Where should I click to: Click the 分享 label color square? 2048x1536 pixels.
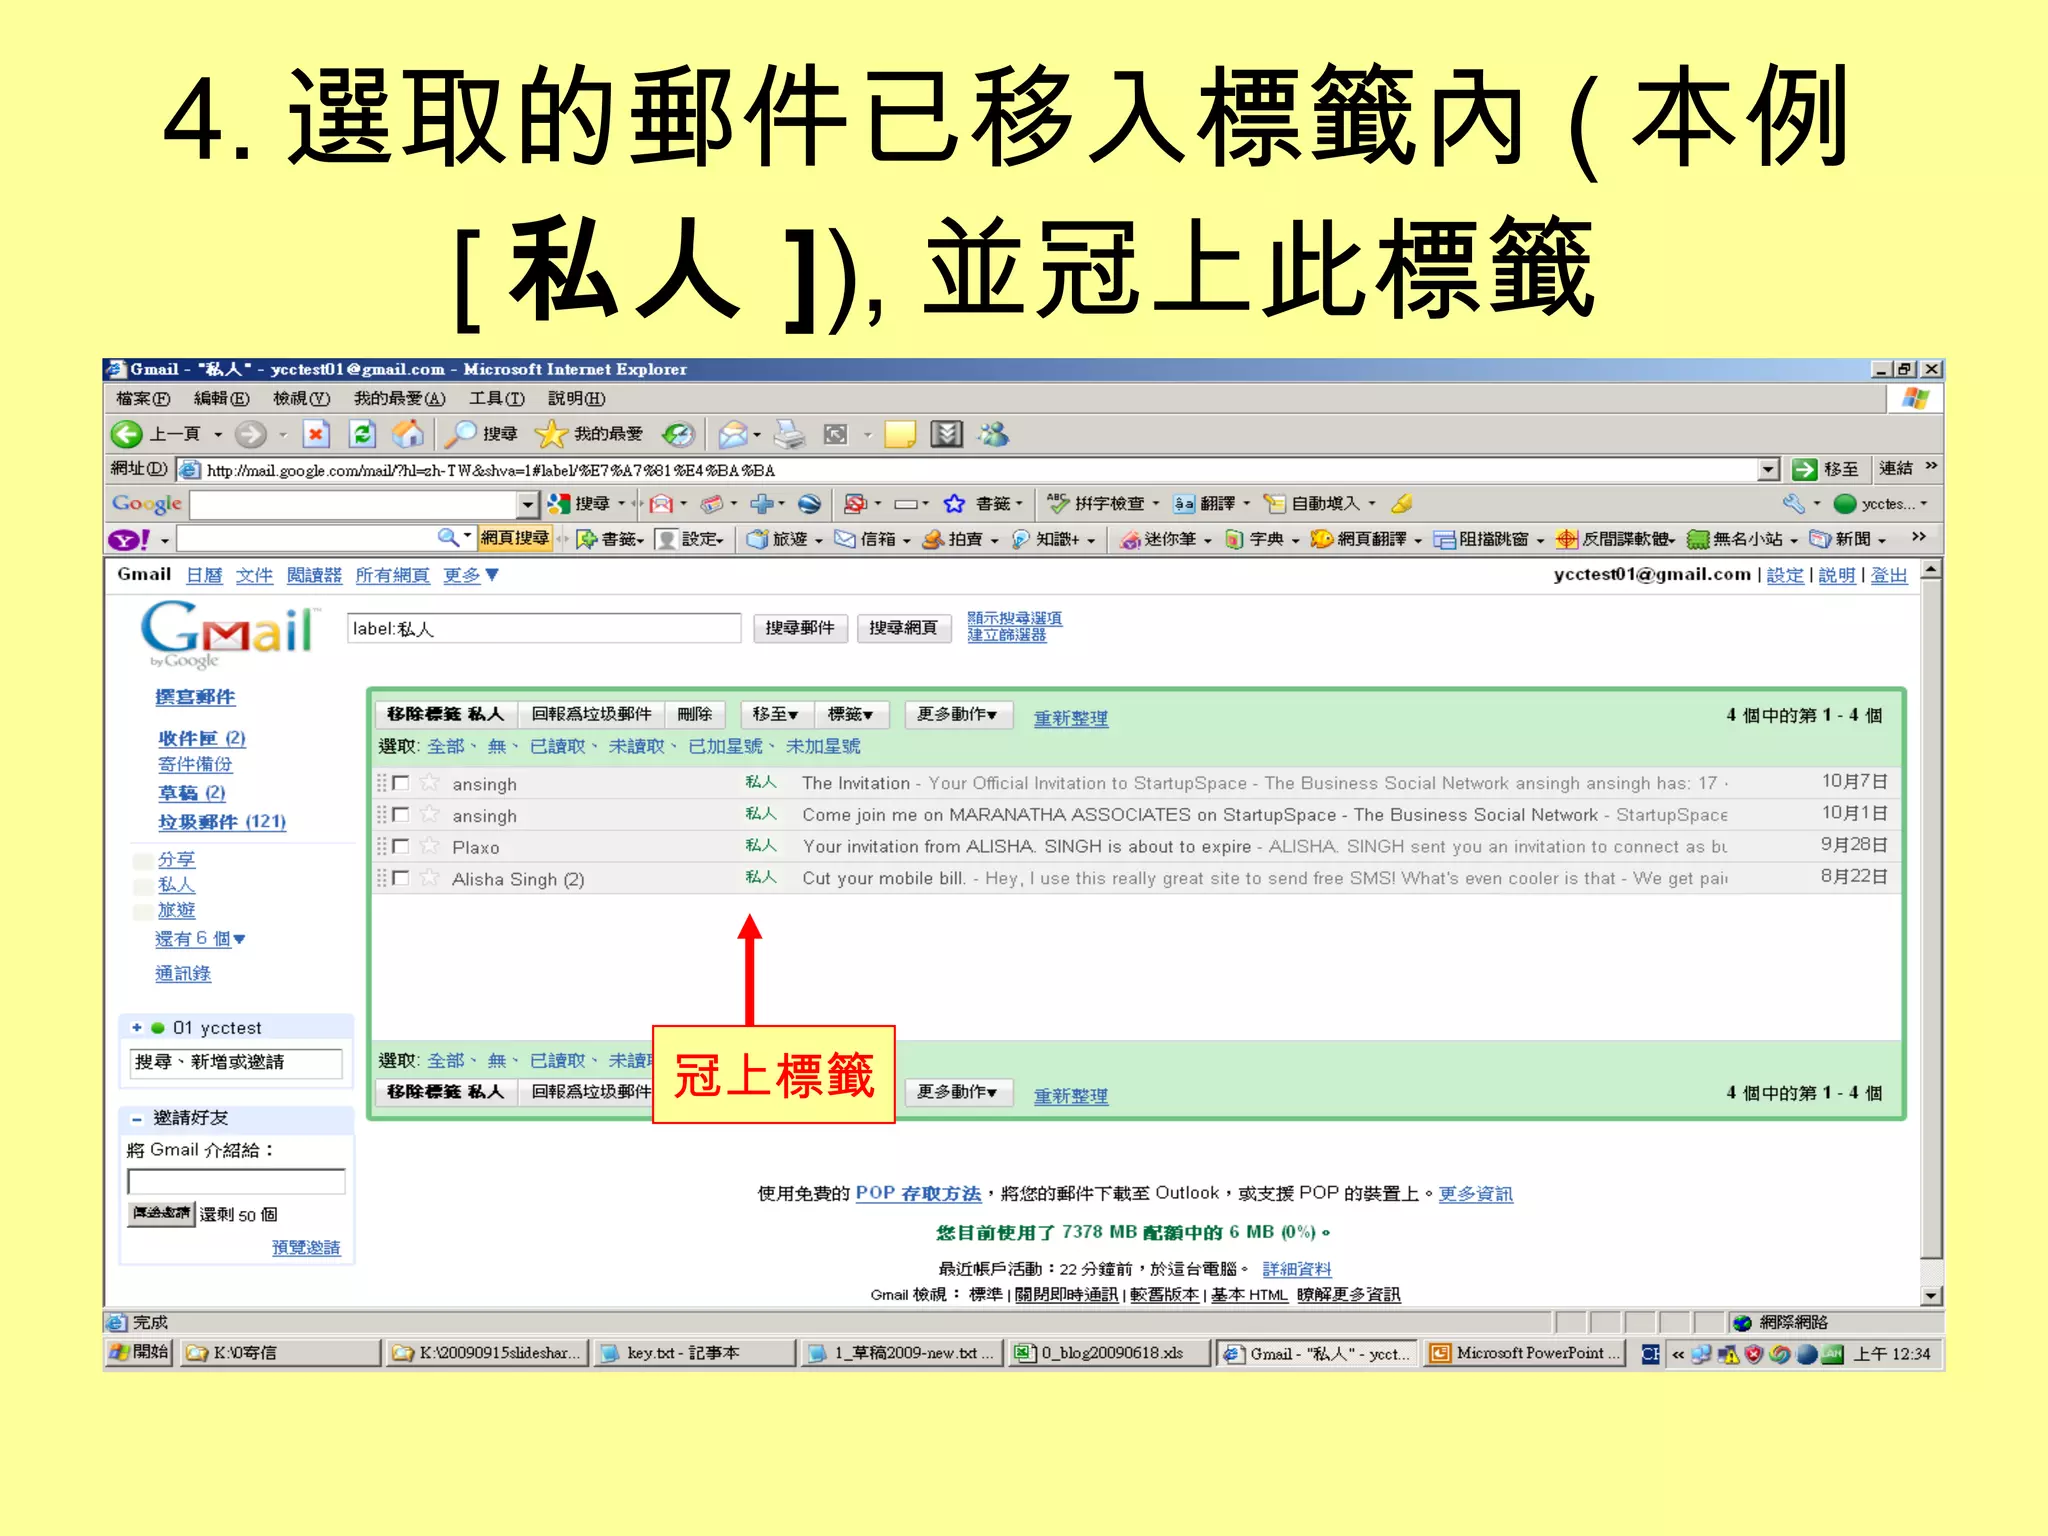tap(143, 861)
